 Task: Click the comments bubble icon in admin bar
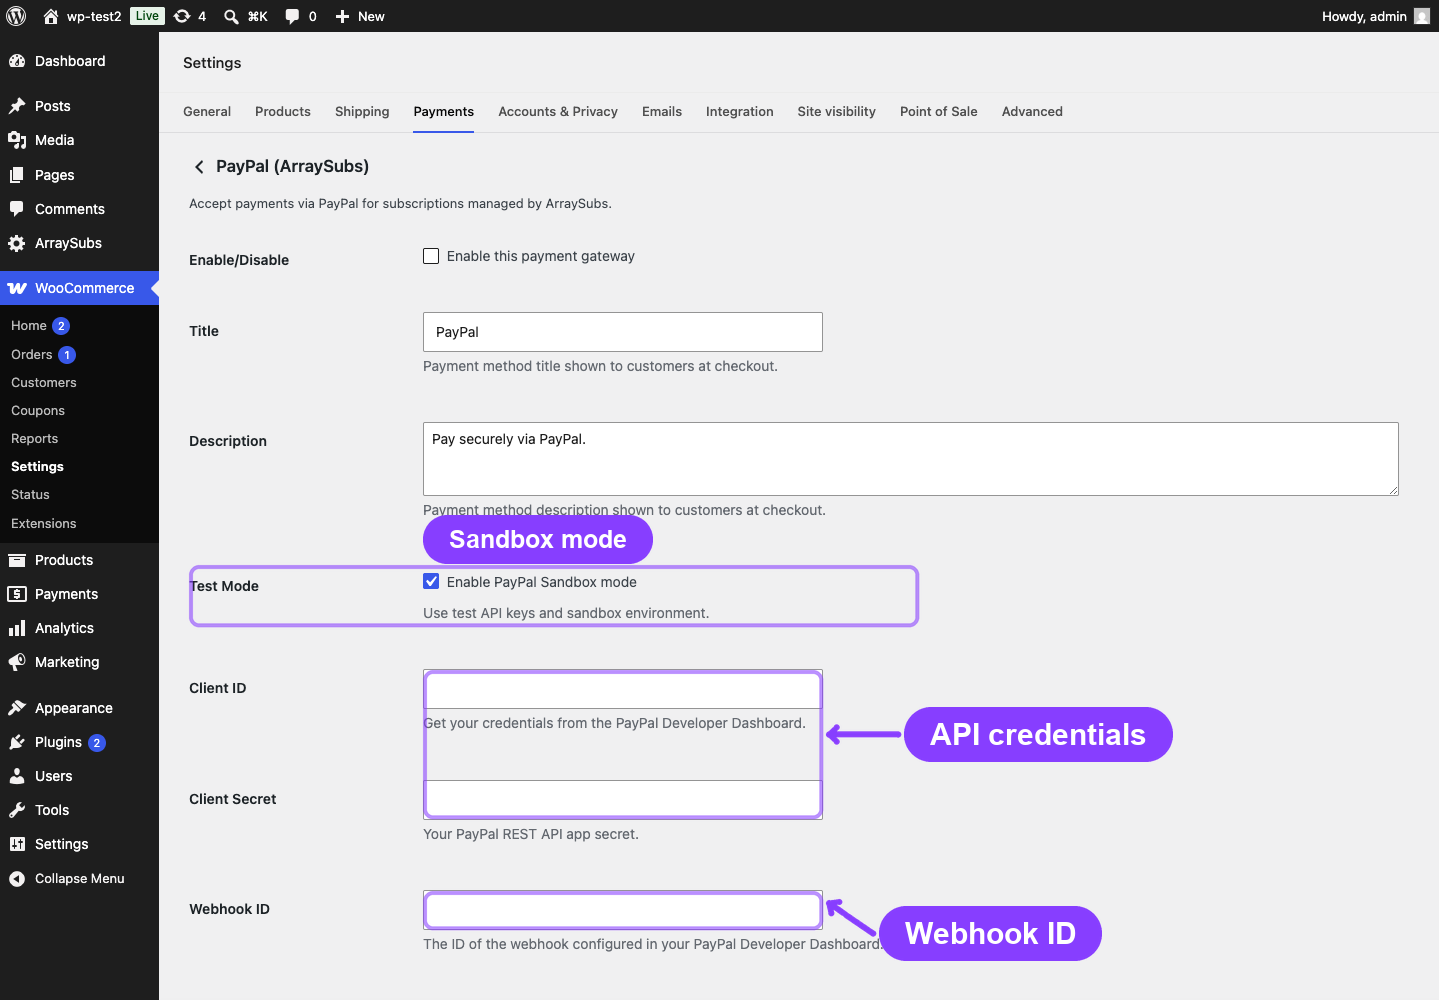292,16
